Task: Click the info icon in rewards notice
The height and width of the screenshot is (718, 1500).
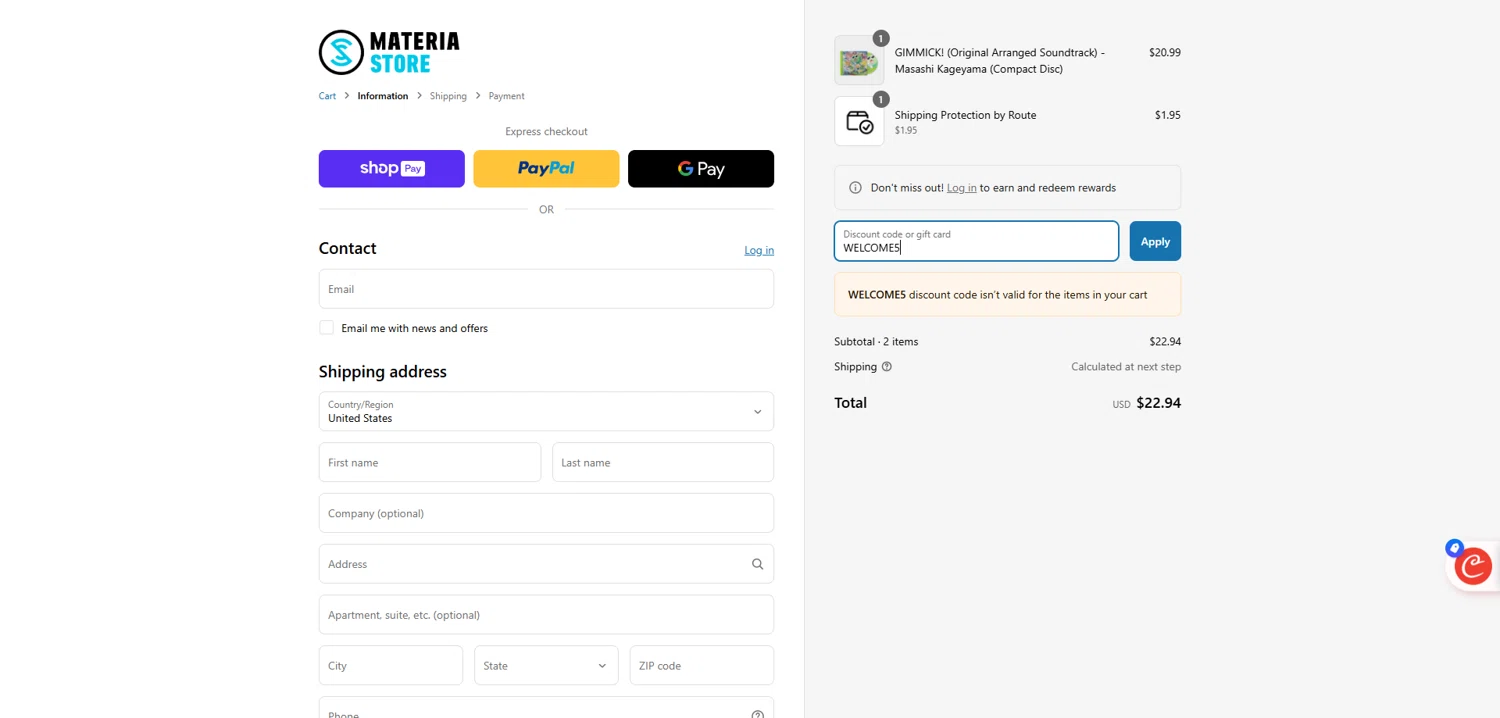Action: pyautogui.click(x=855, y=188)
